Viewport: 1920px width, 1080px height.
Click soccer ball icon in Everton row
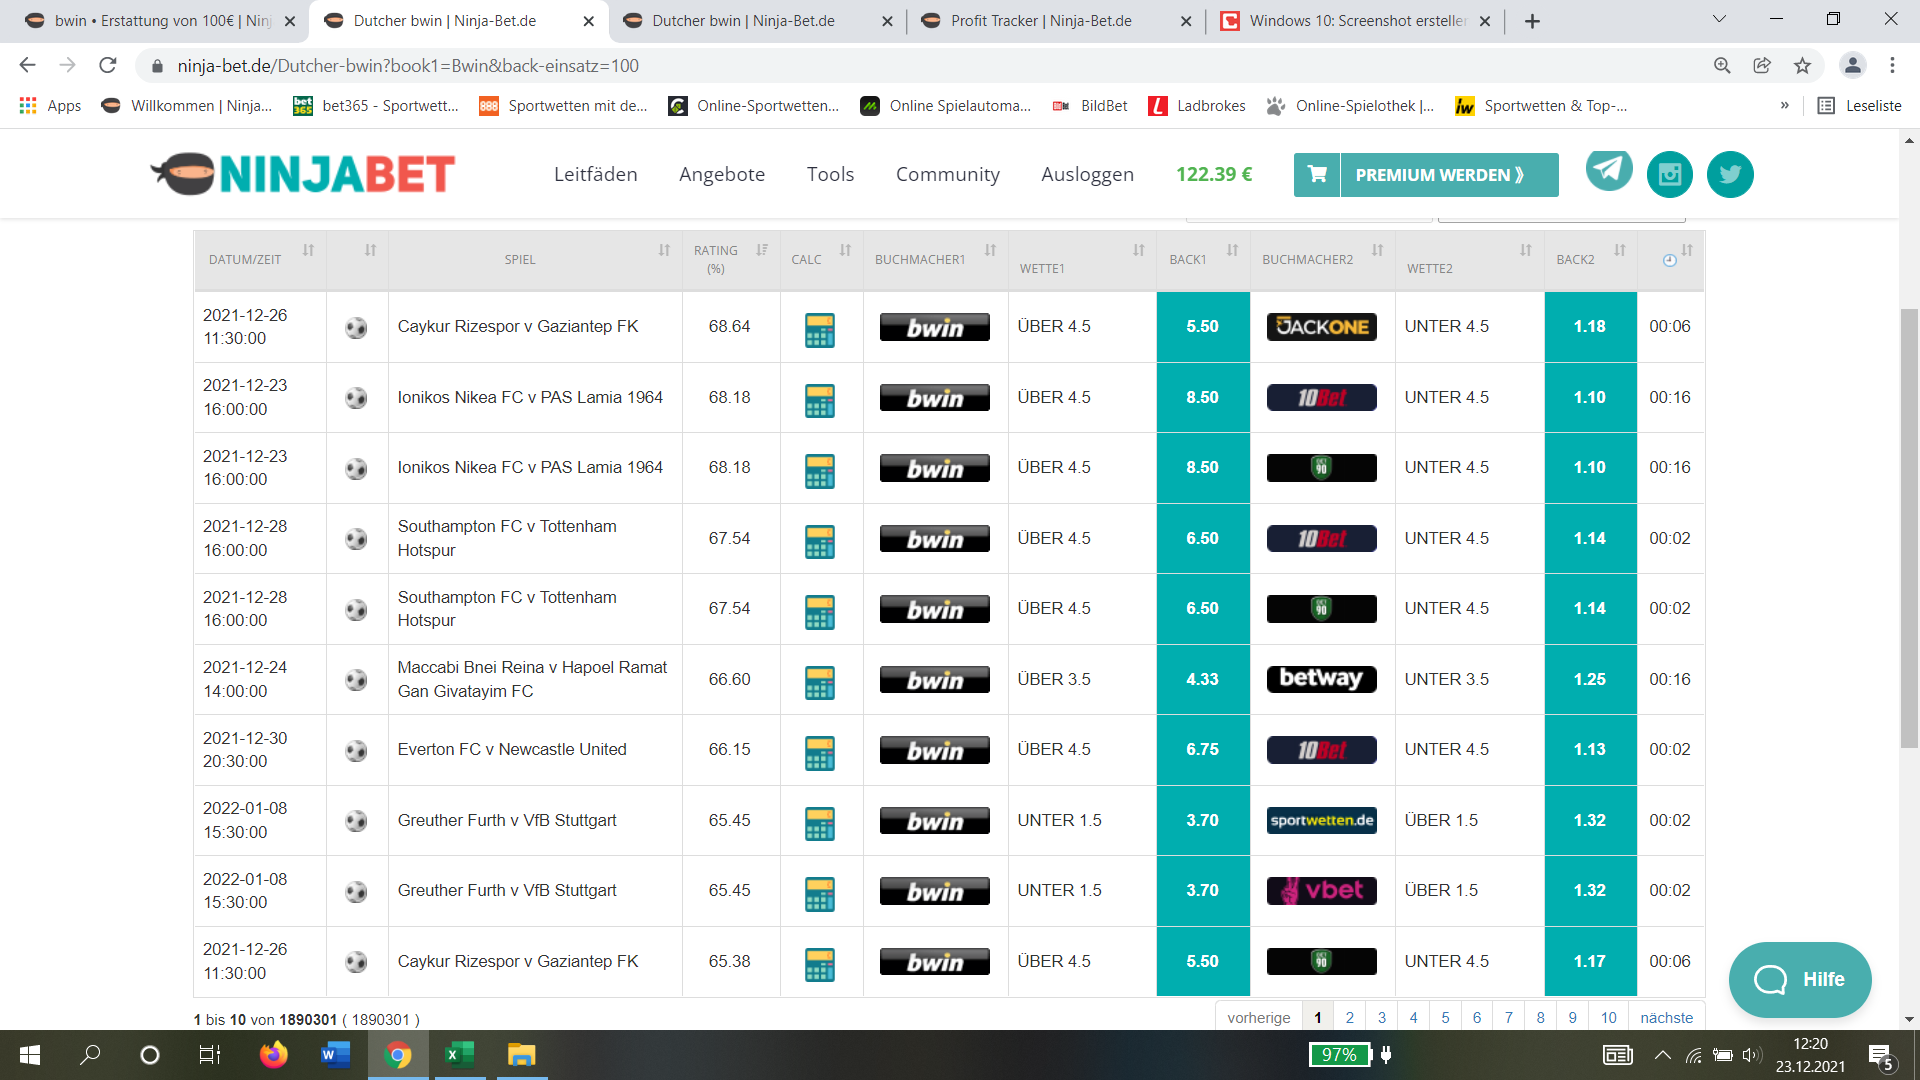356,750
